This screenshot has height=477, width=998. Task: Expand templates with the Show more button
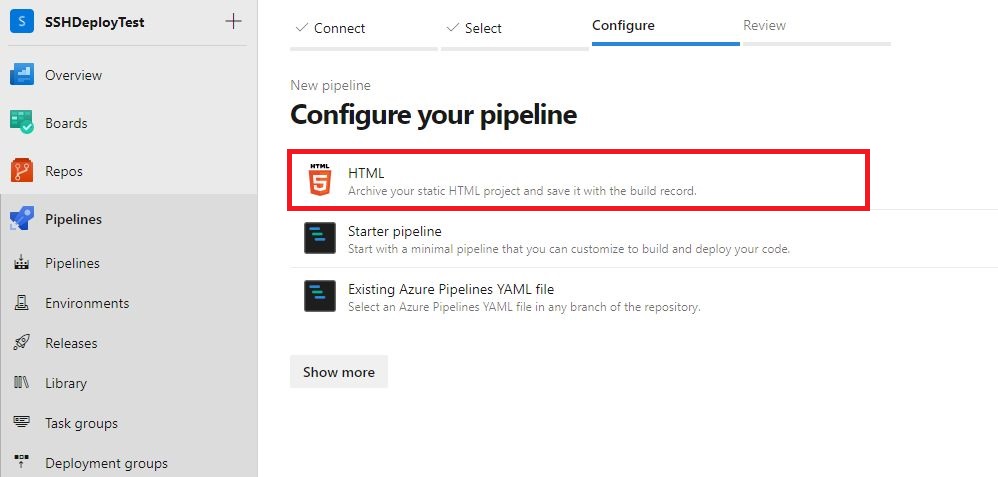coord(339,372)
